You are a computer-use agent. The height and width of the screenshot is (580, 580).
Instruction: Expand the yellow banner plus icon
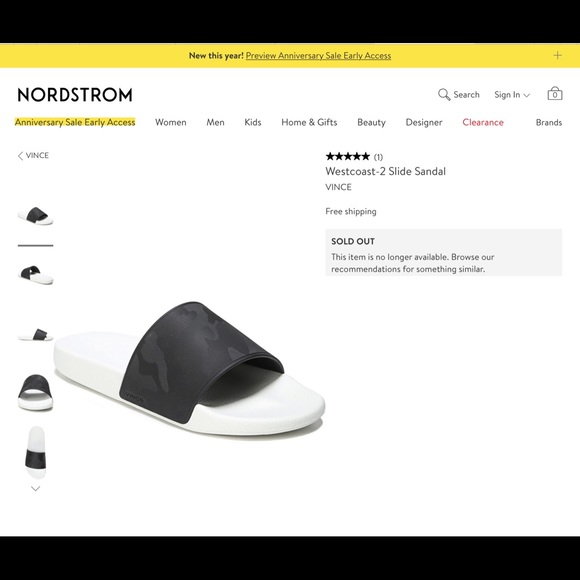click(557, 55)
